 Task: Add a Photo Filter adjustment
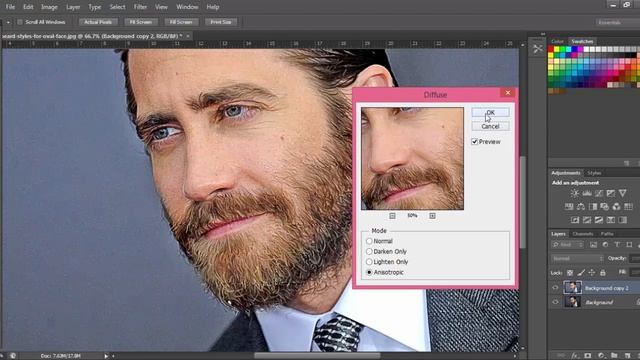coord(604,207)
